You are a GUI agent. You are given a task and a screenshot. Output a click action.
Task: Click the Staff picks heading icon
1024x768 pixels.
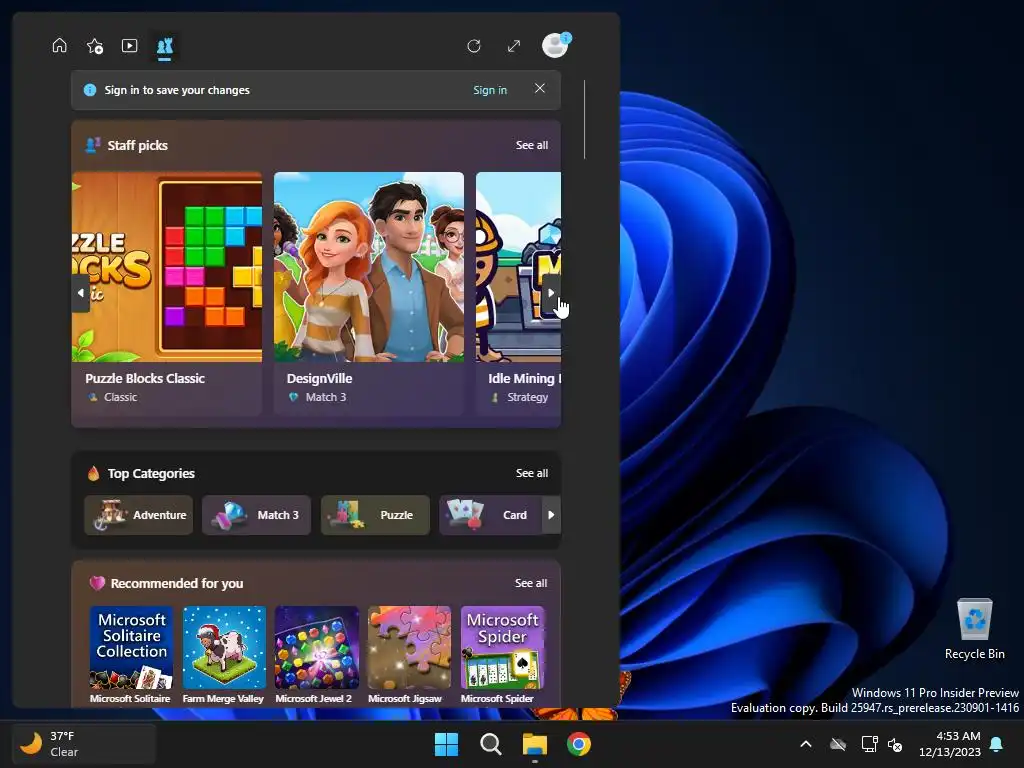[x=93, y=145]
